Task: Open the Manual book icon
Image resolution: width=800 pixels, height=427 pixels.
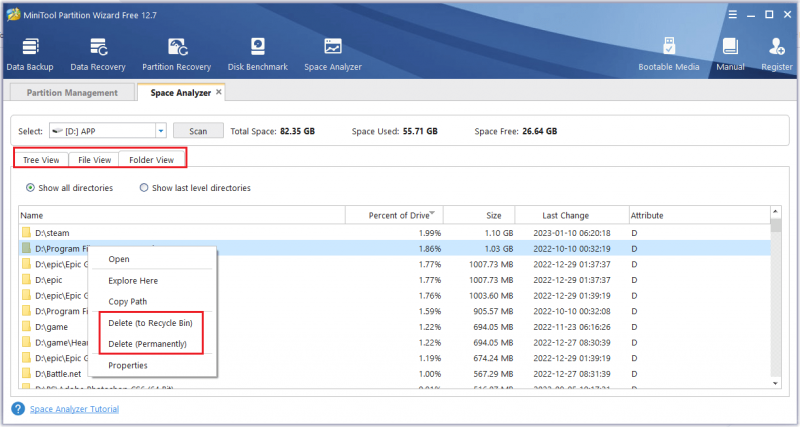Action: (x=730, y=55)
